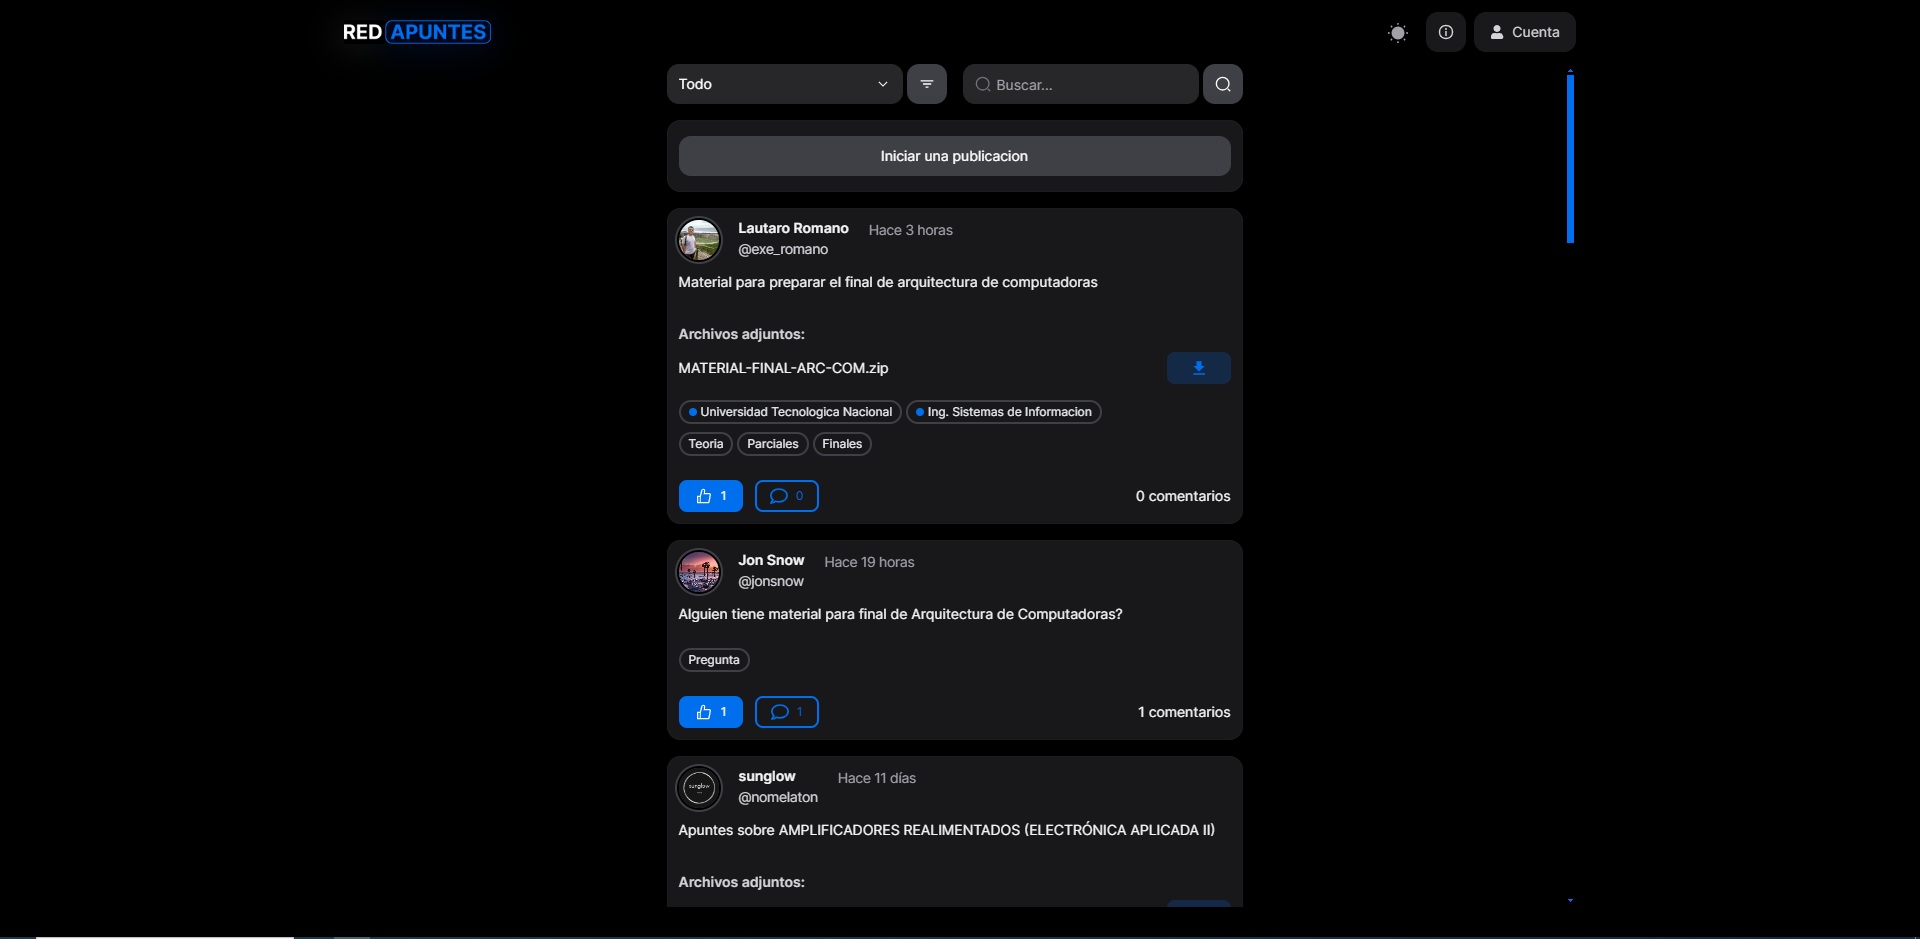Click the Finales tag
Image resolution: width=1920 pixels, height=939 pixels.
point(842,444)
